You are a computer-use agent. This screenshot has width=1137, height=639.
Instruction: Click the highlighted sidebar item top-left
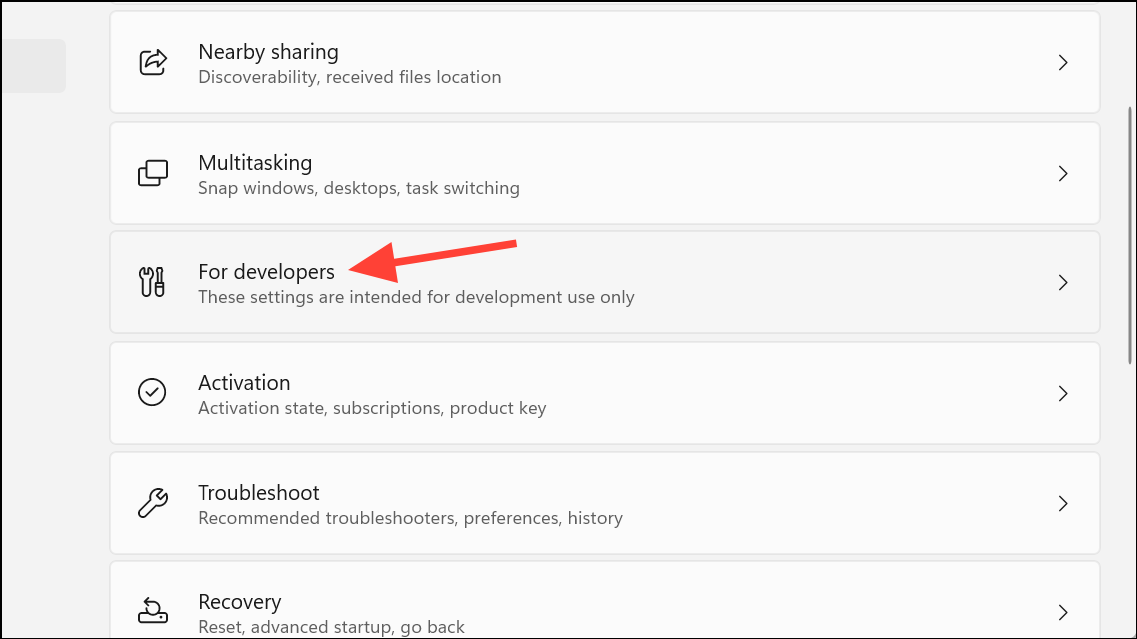pyautogui.click(x=33, y=65)
